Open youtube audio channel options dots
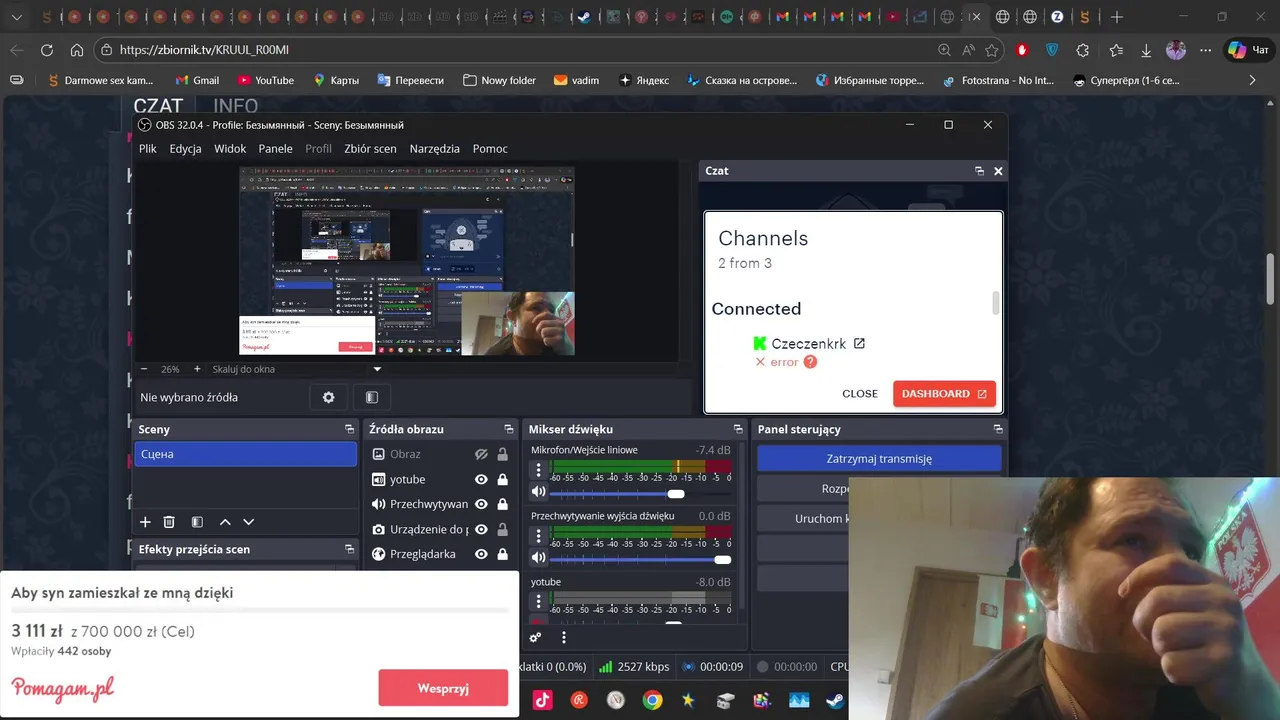 point(538,602)
